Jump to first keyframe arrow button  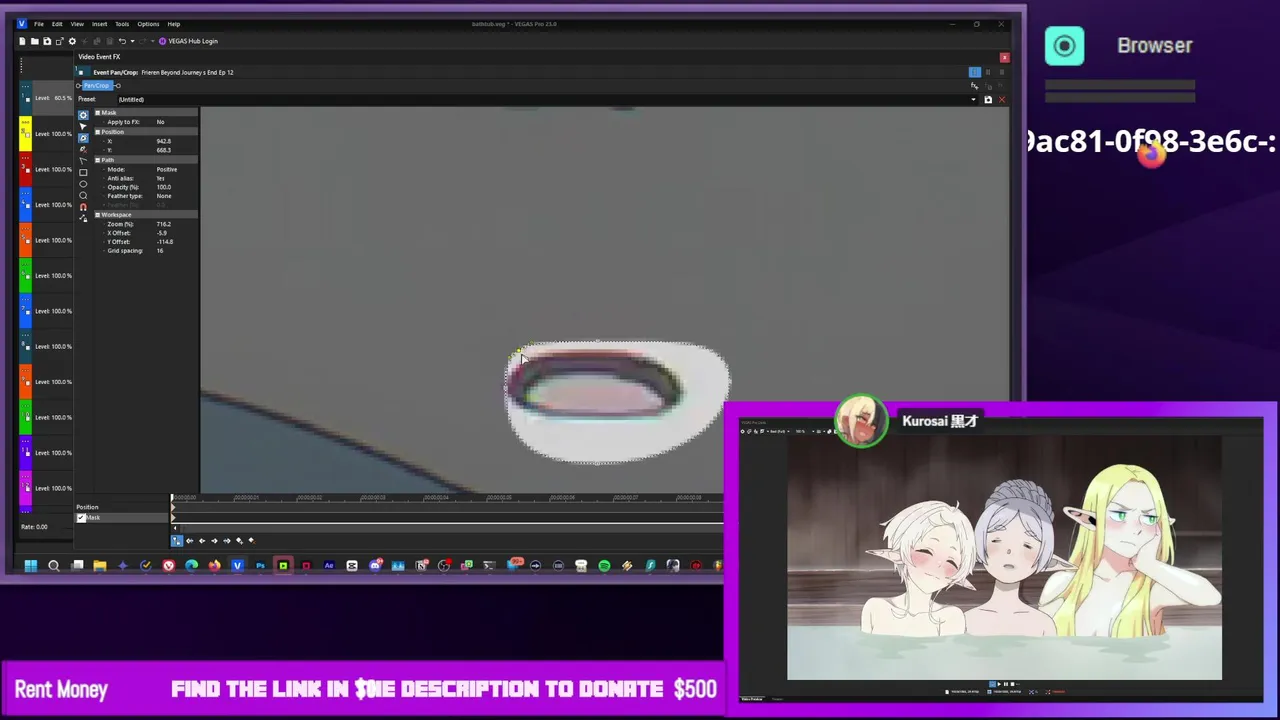pyautogui.click(x=189, y=541)
